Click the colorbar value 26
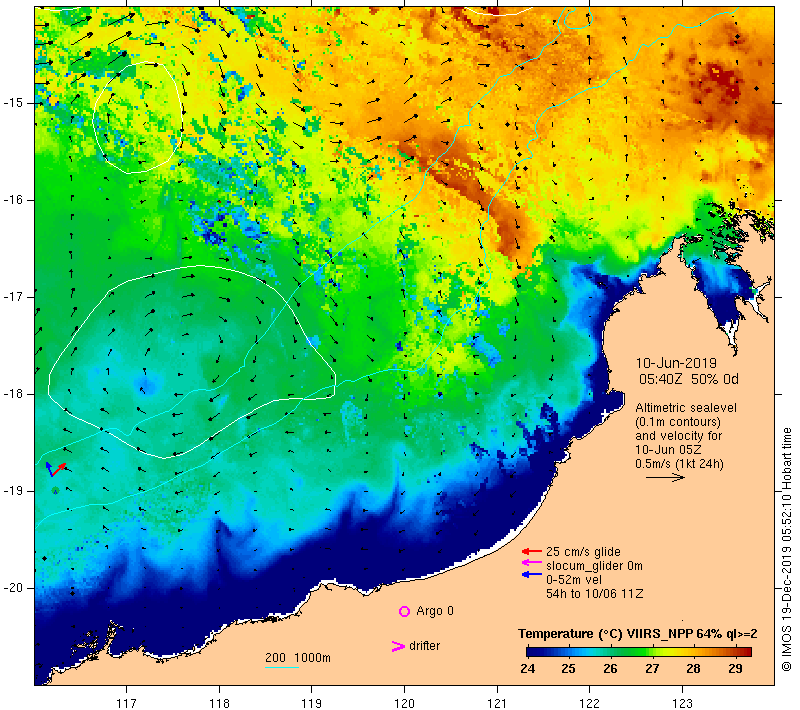 pos(610,669)
